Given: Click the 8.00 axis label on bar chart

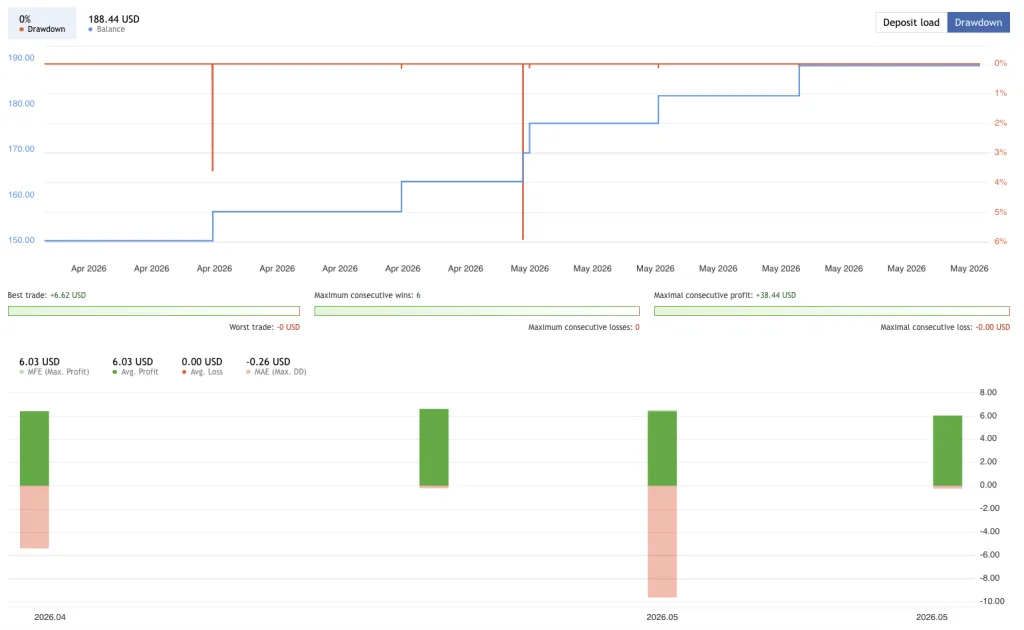Looking at the screenshot, I should click(988, 392).
